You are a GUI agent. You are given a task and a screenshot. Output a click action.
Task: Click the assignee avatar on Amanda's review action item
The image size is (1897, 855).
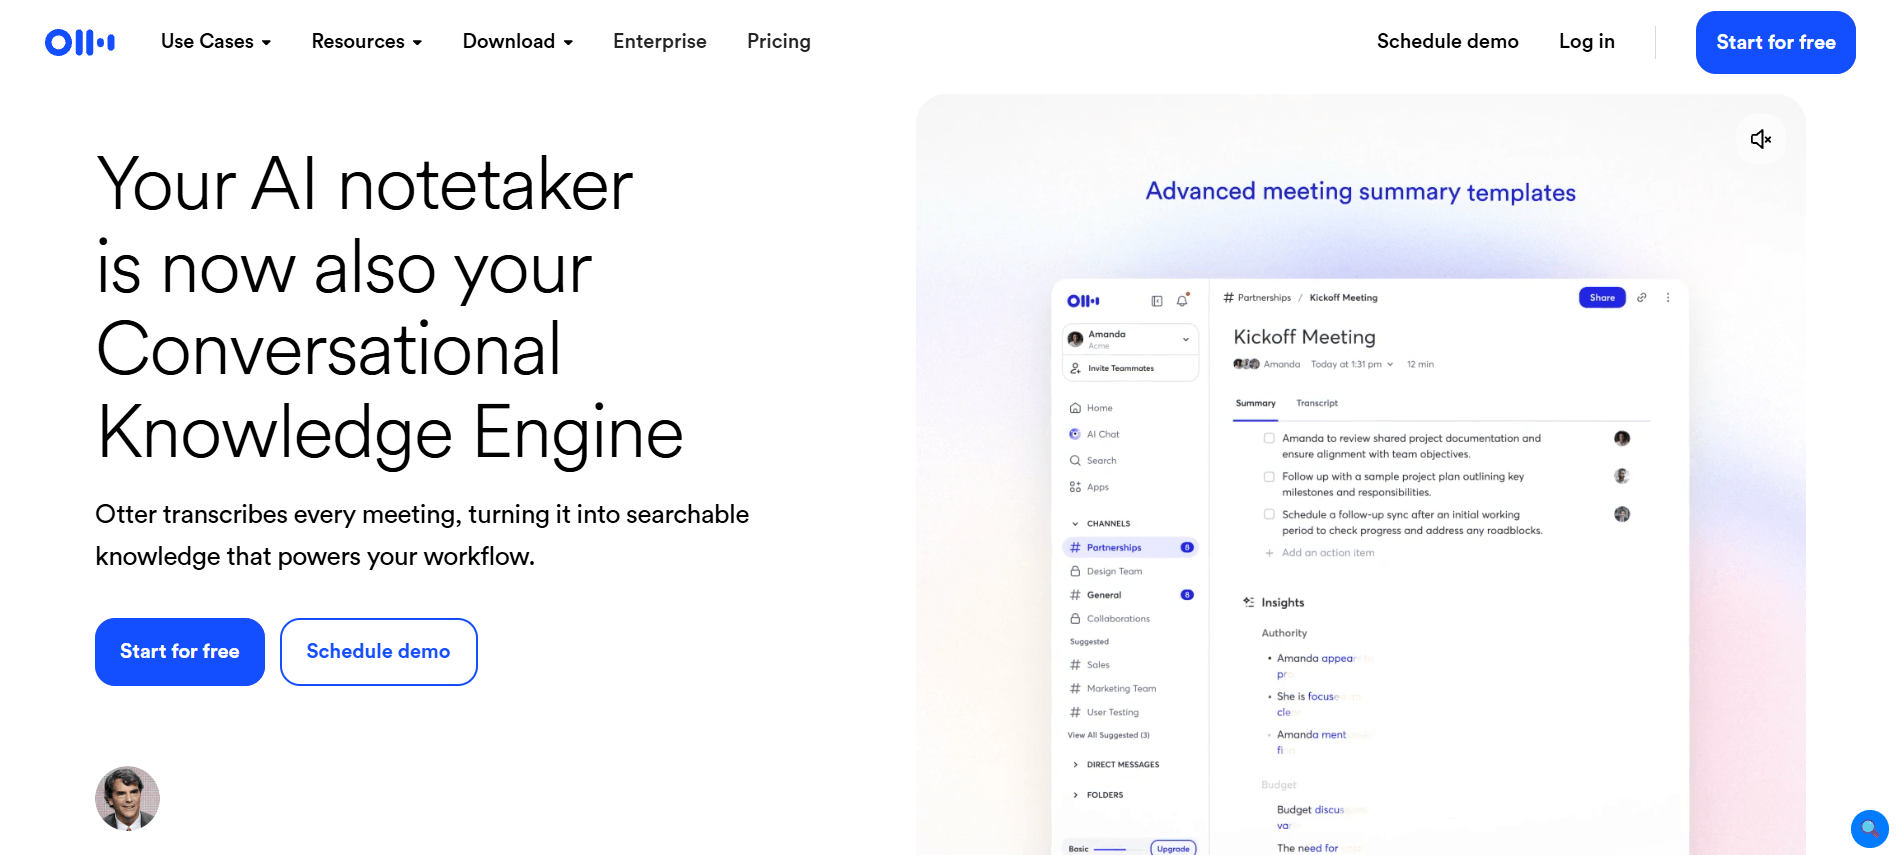pos(1622,438)
